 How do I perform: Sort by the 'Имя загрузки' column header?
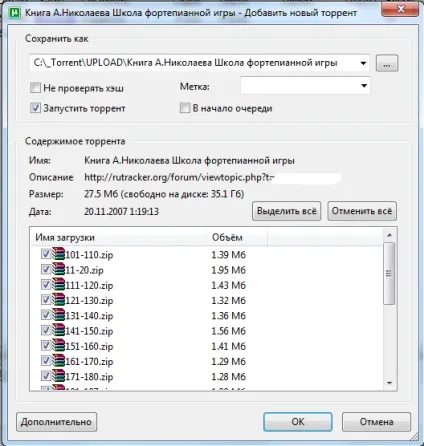119,237
